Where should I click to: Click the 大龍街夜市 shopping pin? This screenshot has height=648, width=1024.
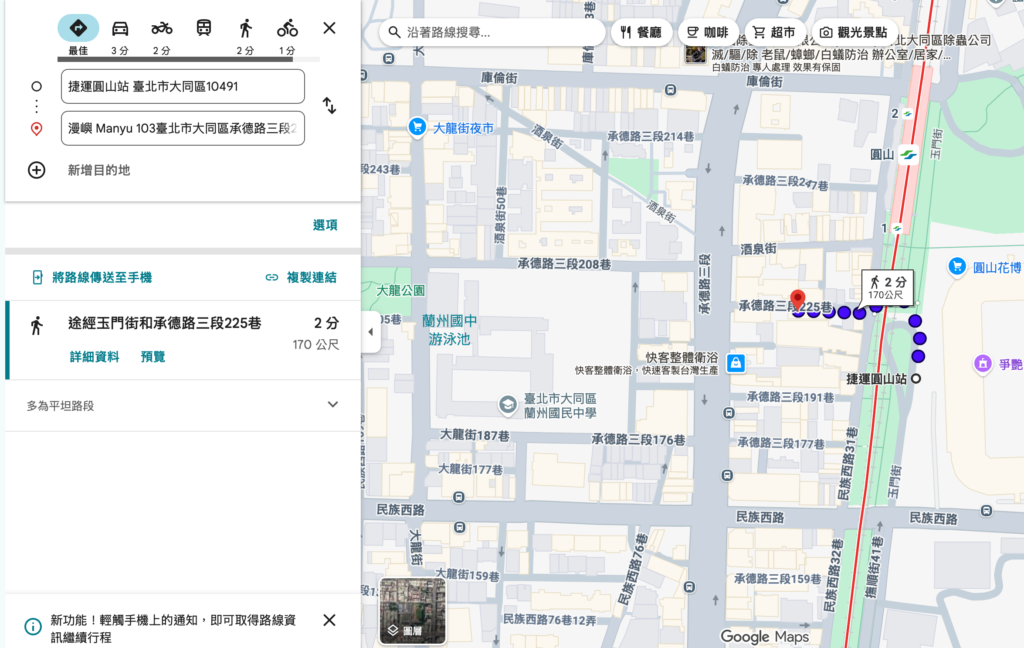417,127
